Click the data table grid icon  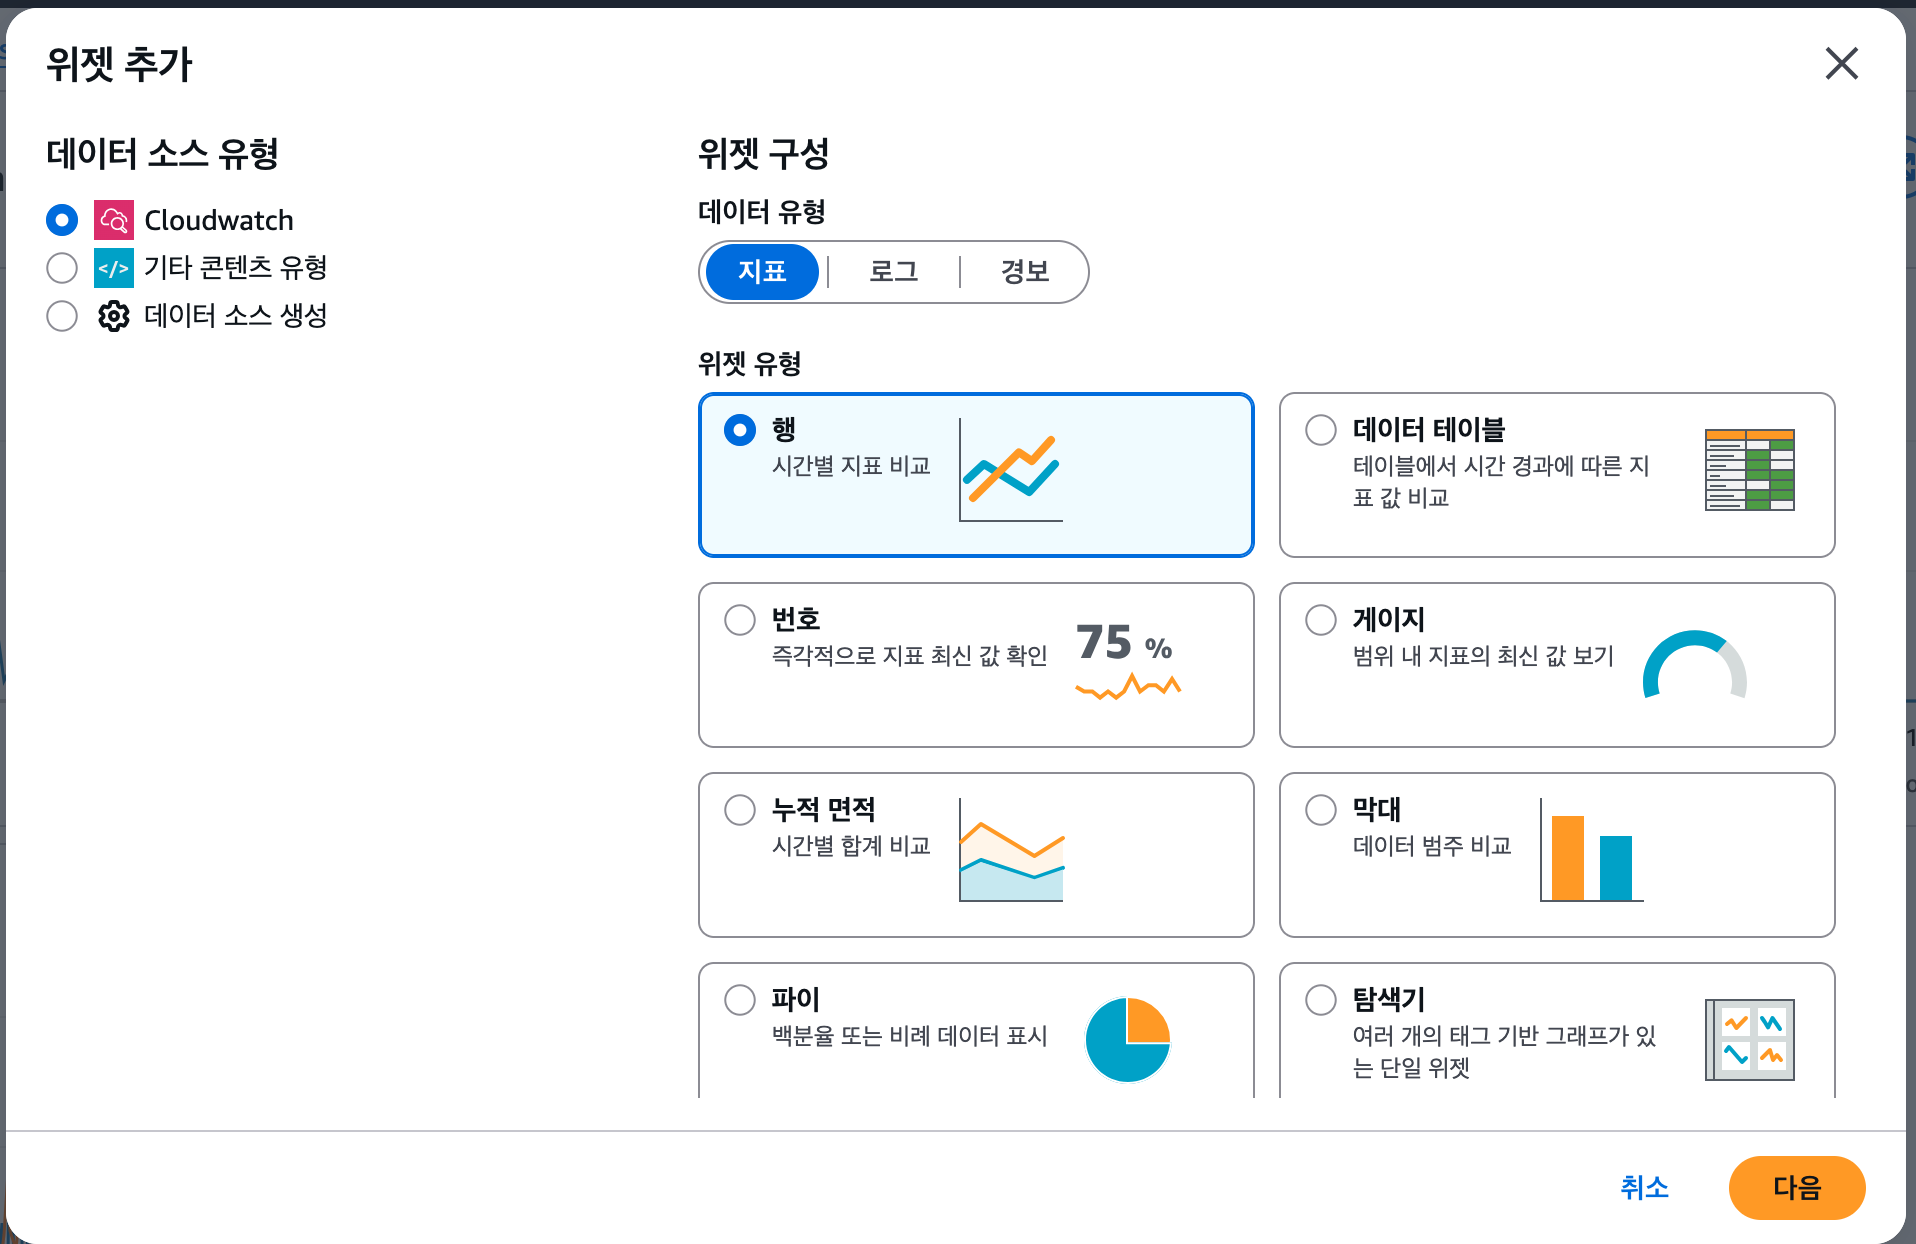point(1749,470)
